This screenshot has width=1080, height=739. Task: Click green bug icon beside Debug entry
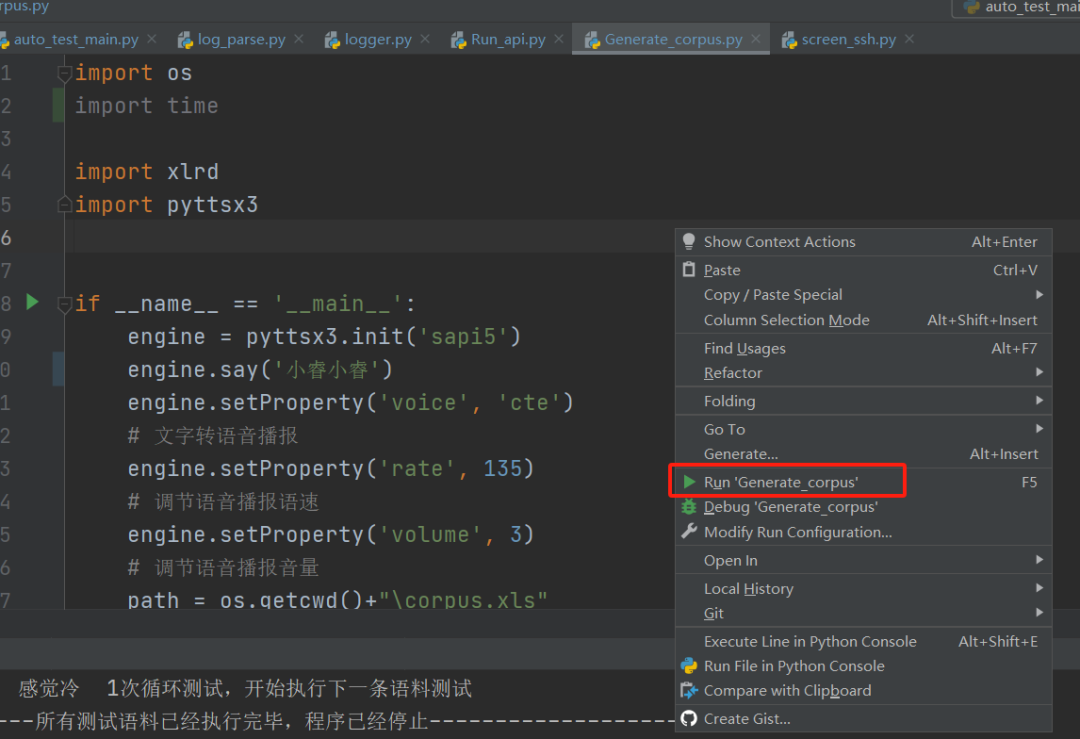coord(689,507)
